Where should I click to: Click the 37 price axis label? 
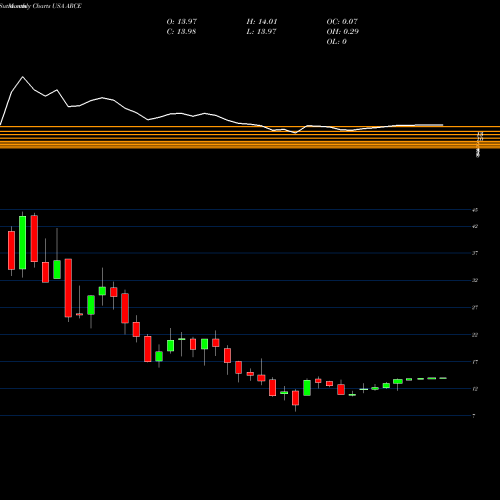[475, 253]
